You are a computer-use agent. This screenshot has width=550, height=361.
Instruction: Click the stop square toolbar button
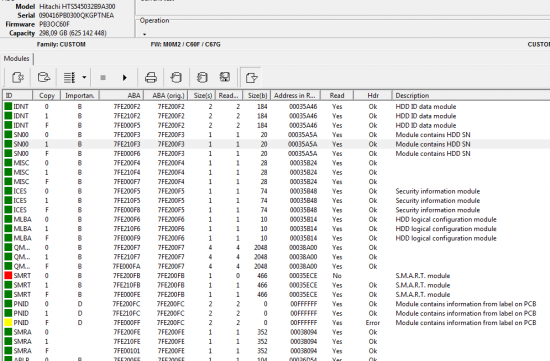click(x=103, y=78)
